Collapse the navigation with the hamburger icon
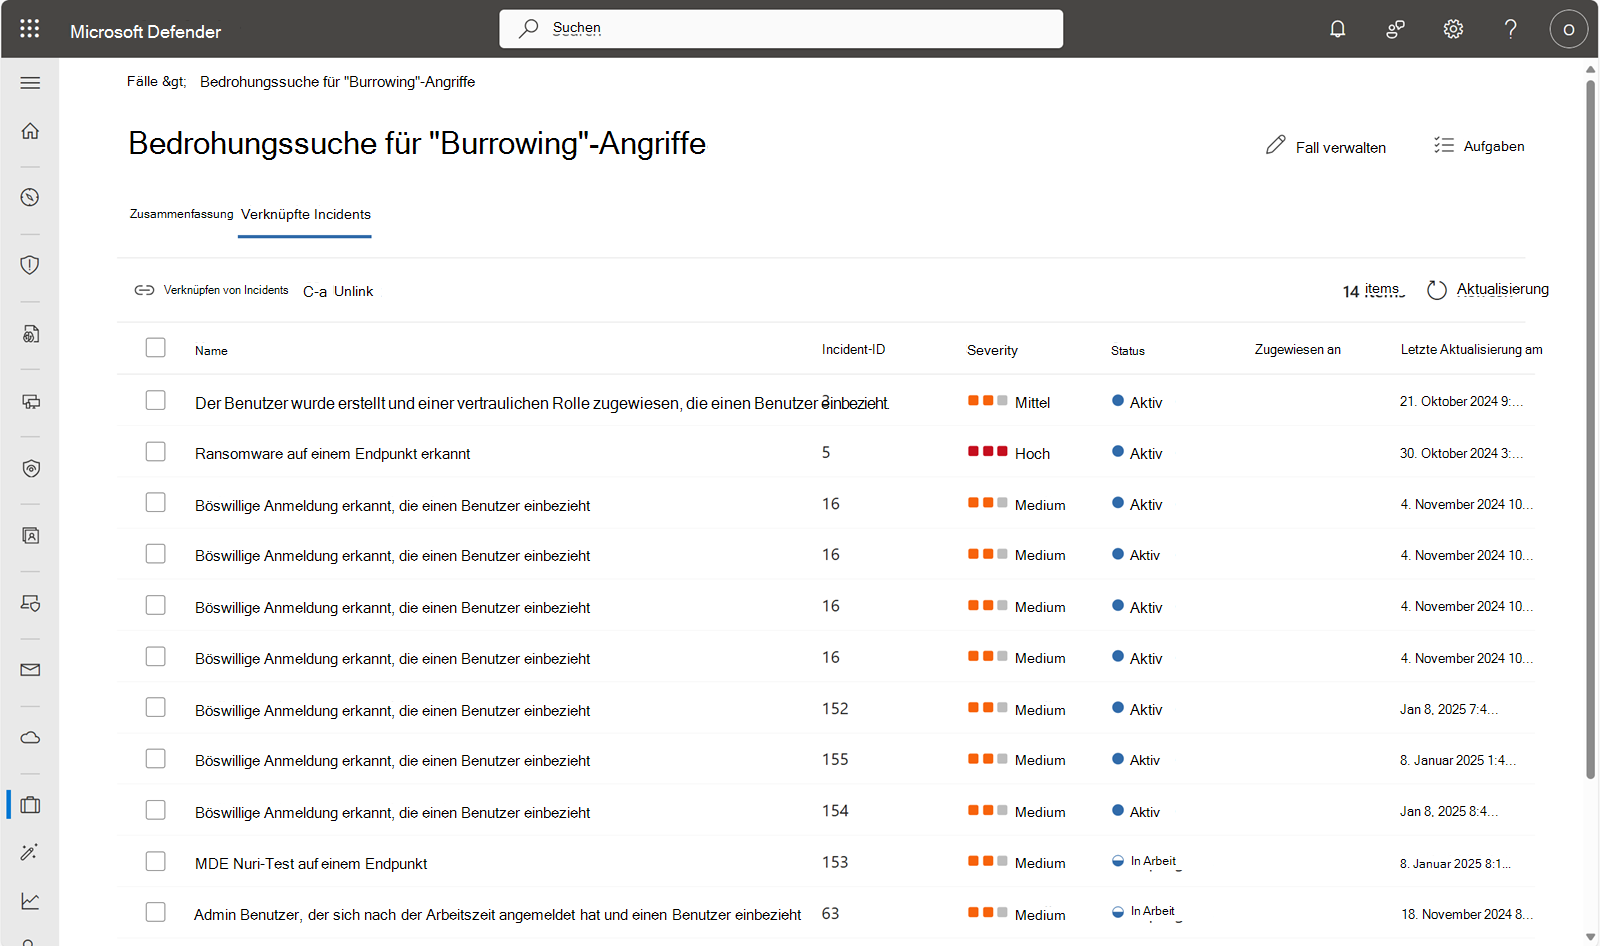 coord(30,83)
